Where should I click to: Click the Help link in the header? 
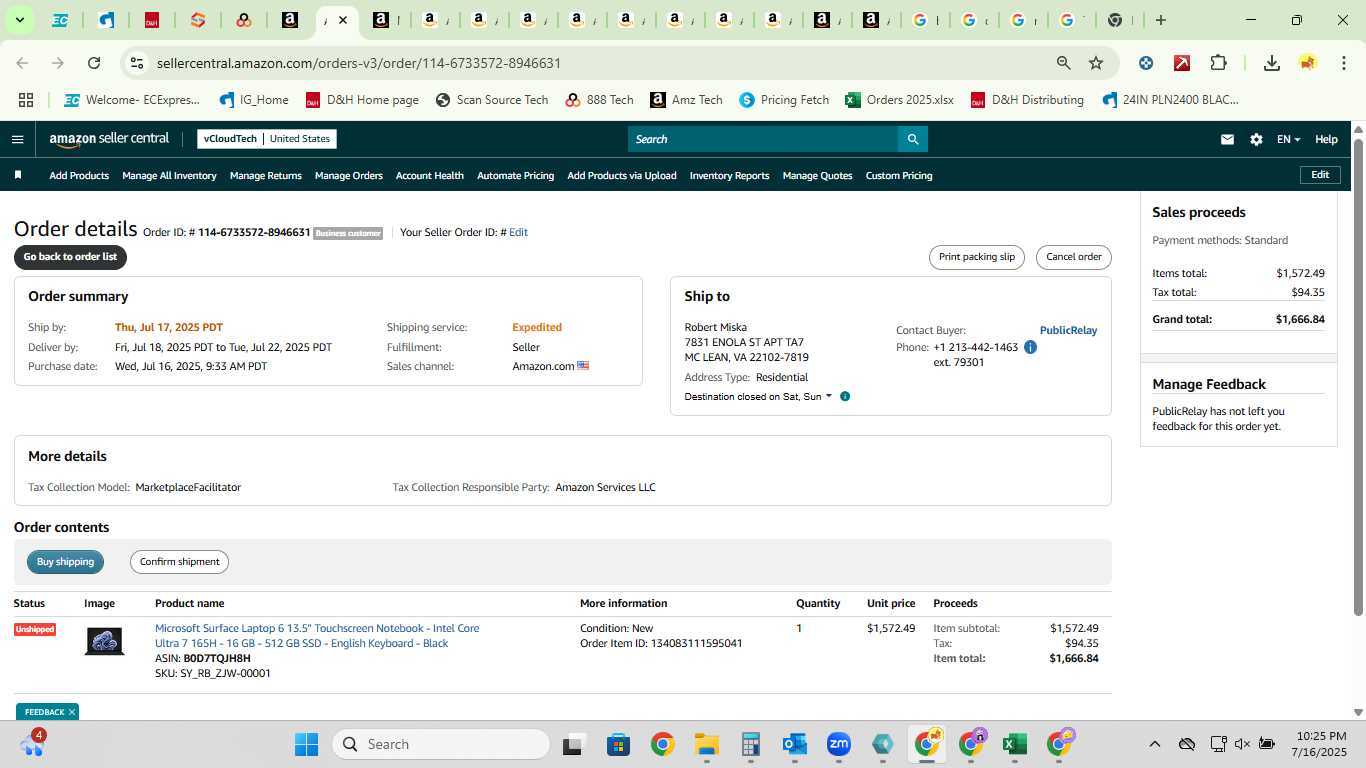[1326, 139]
